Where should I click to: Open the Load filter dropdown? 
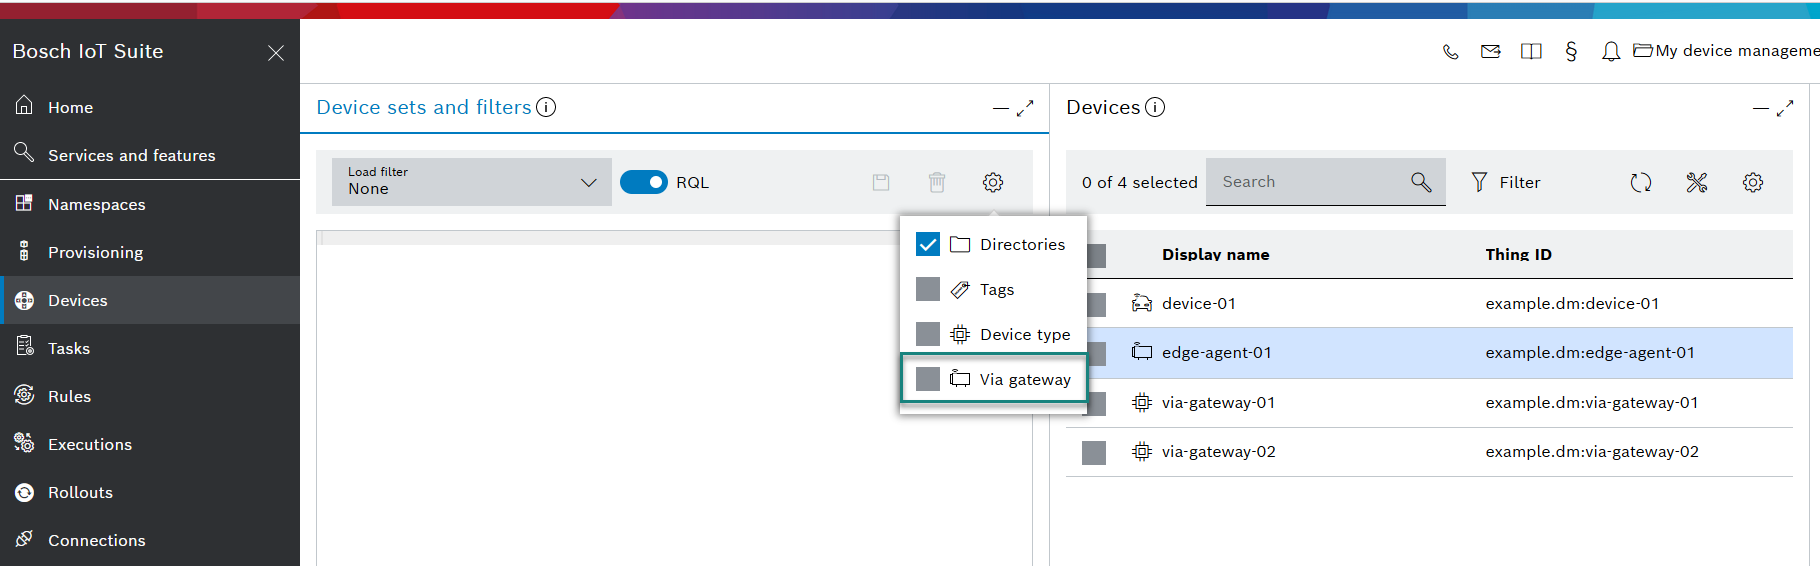click(x=472, y=182)
